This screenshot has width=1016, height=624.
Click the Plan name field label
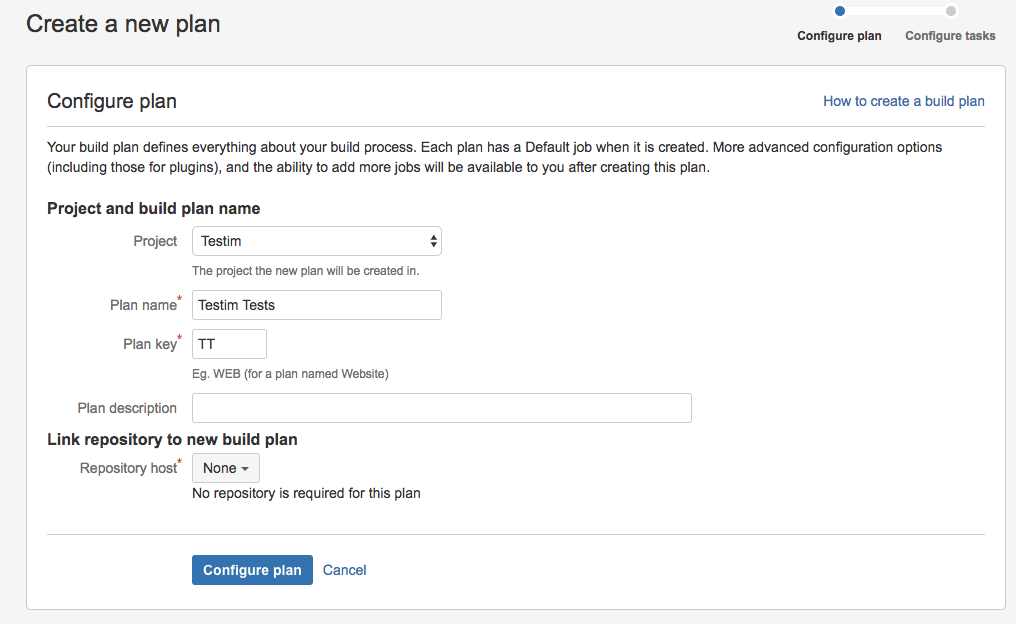[143, 305]
